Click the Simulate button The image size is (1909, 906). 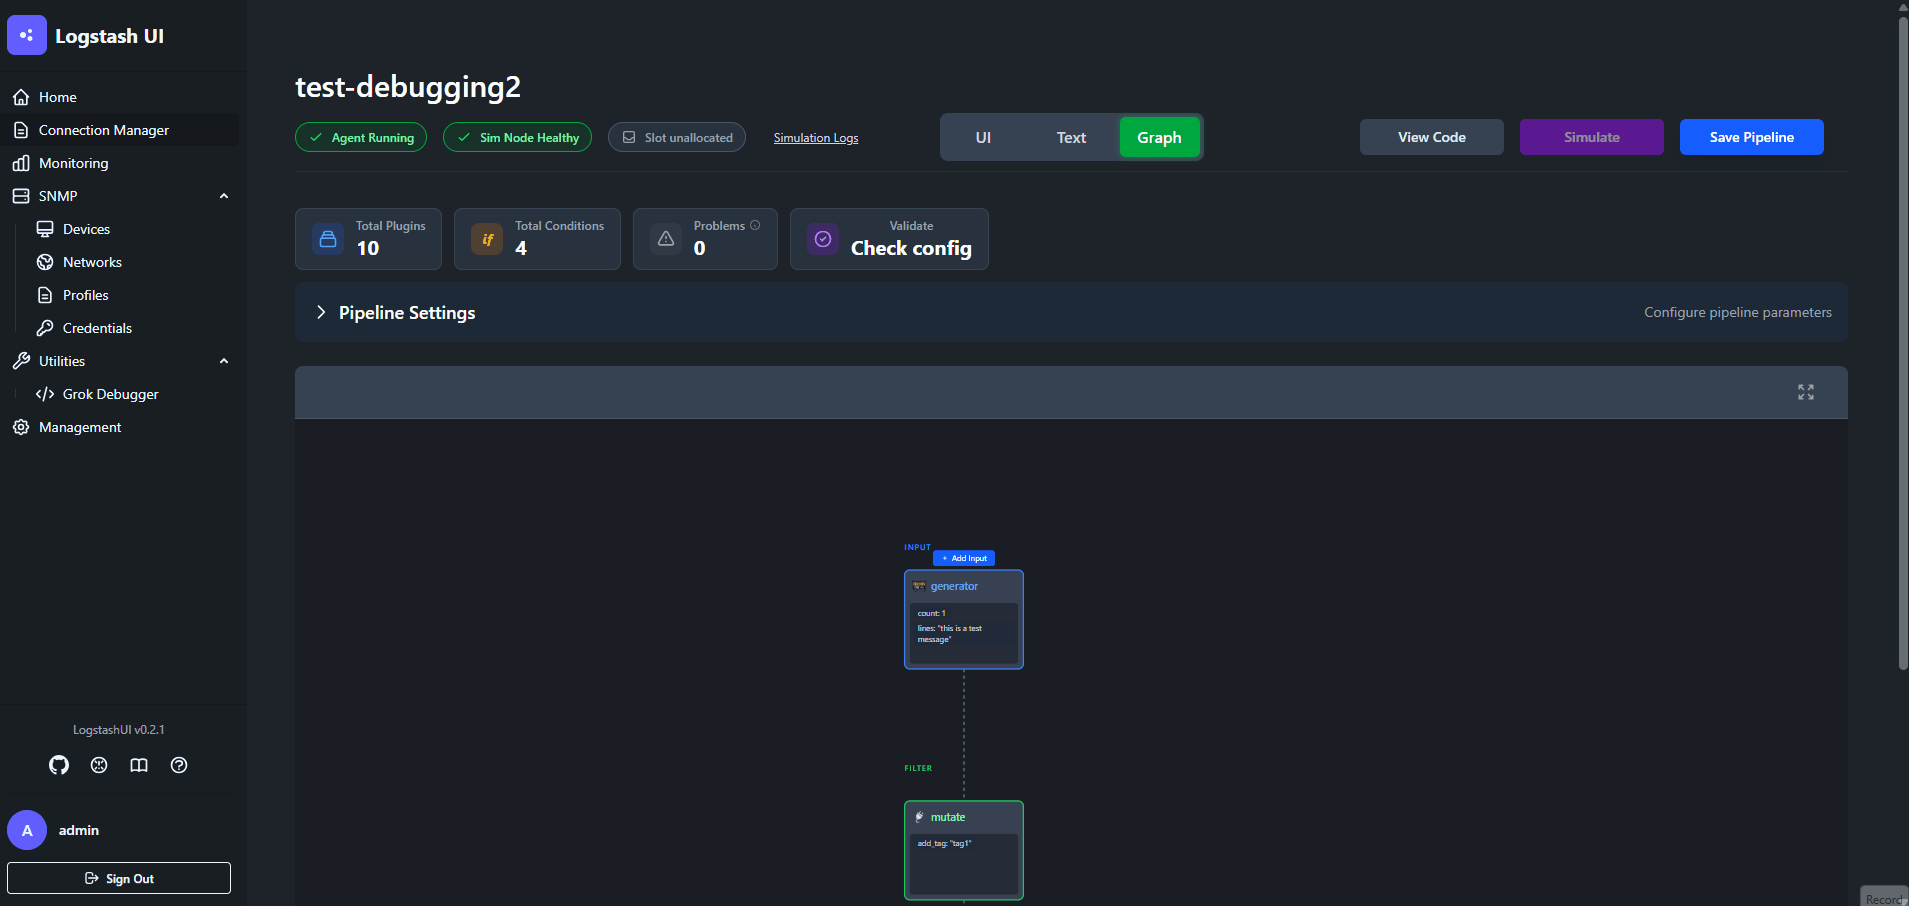(1592, 137)
